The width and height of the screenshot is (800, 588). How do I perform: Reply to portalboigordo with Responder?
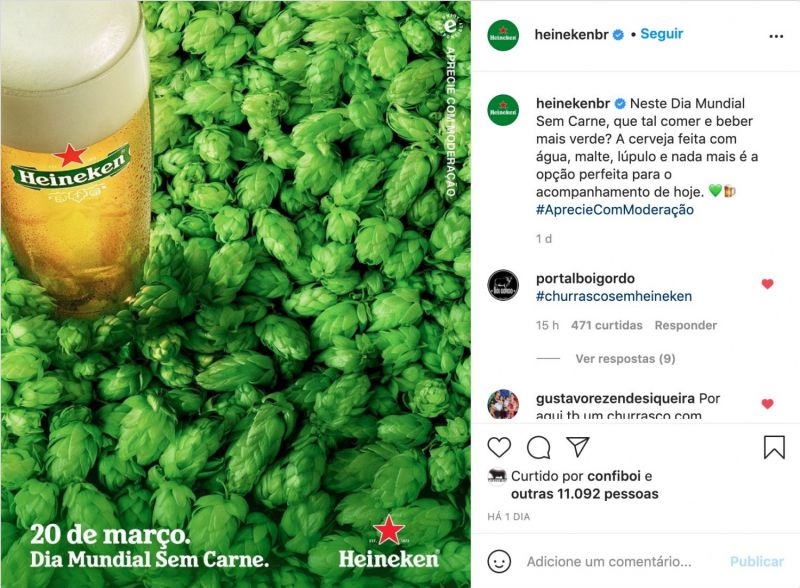click(x=685, y=325)
